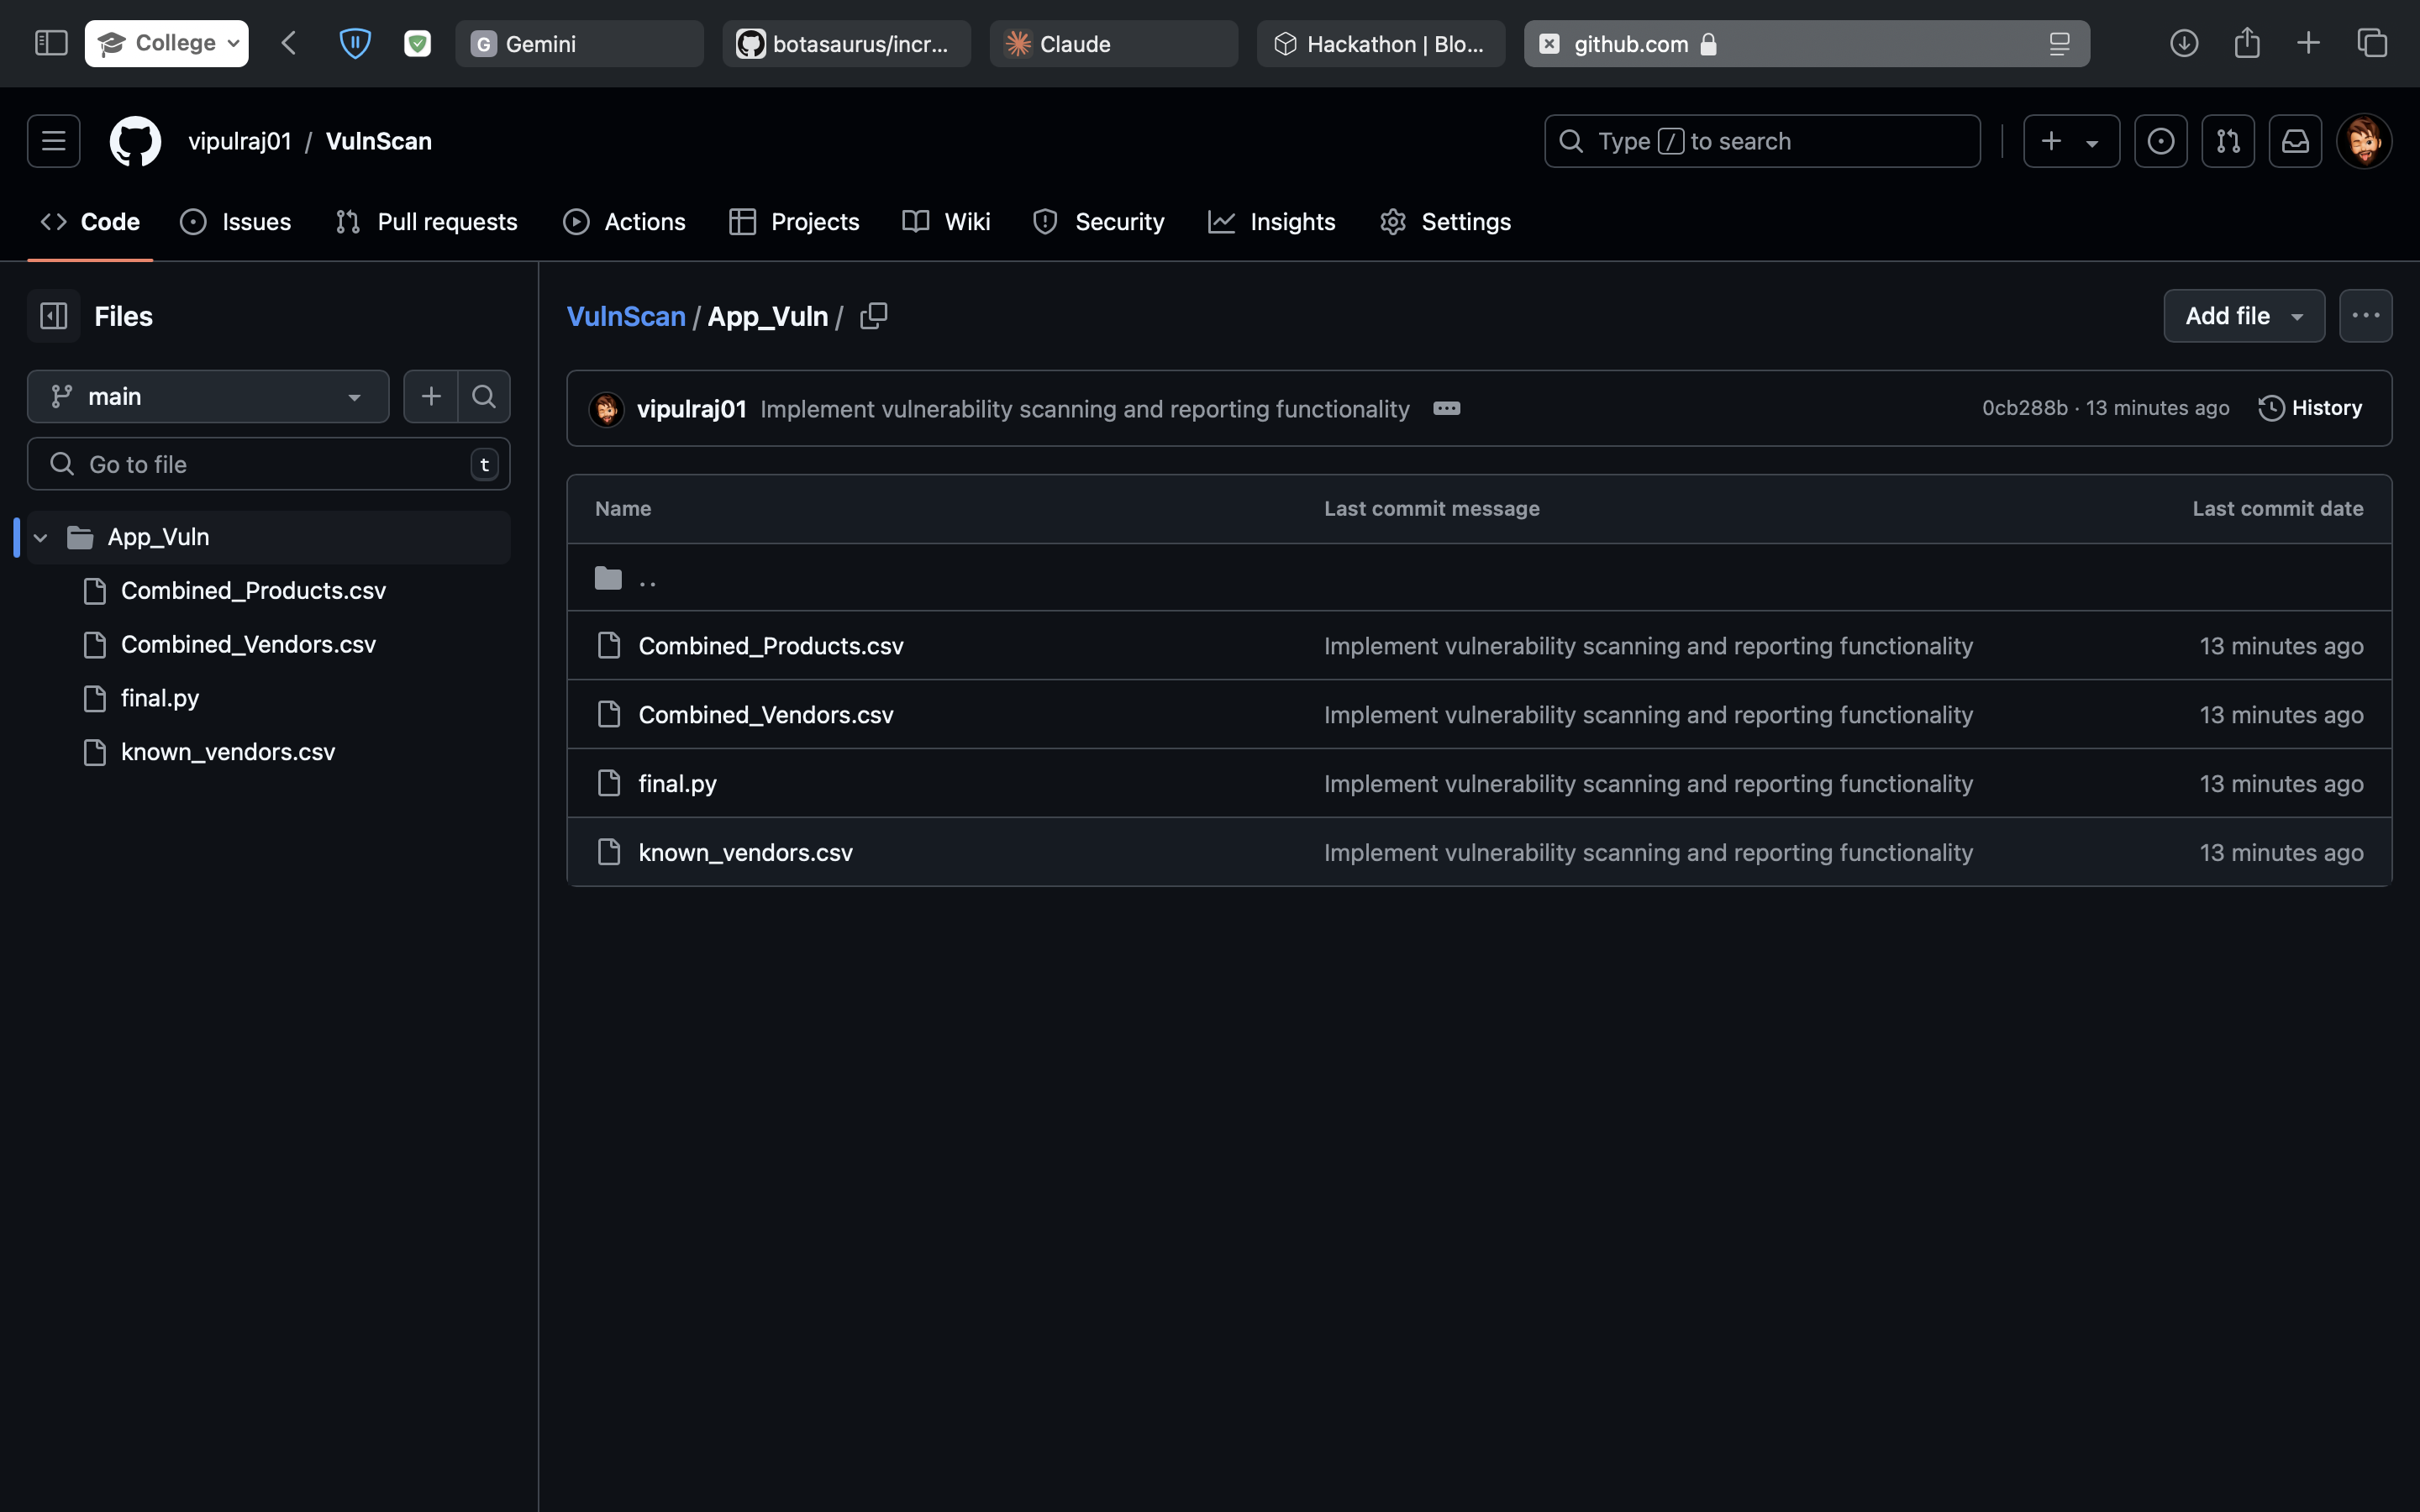This screenshot has width=2420, height=1512.
Task: Open the issues icon in header
Action: click(2160, 141)
